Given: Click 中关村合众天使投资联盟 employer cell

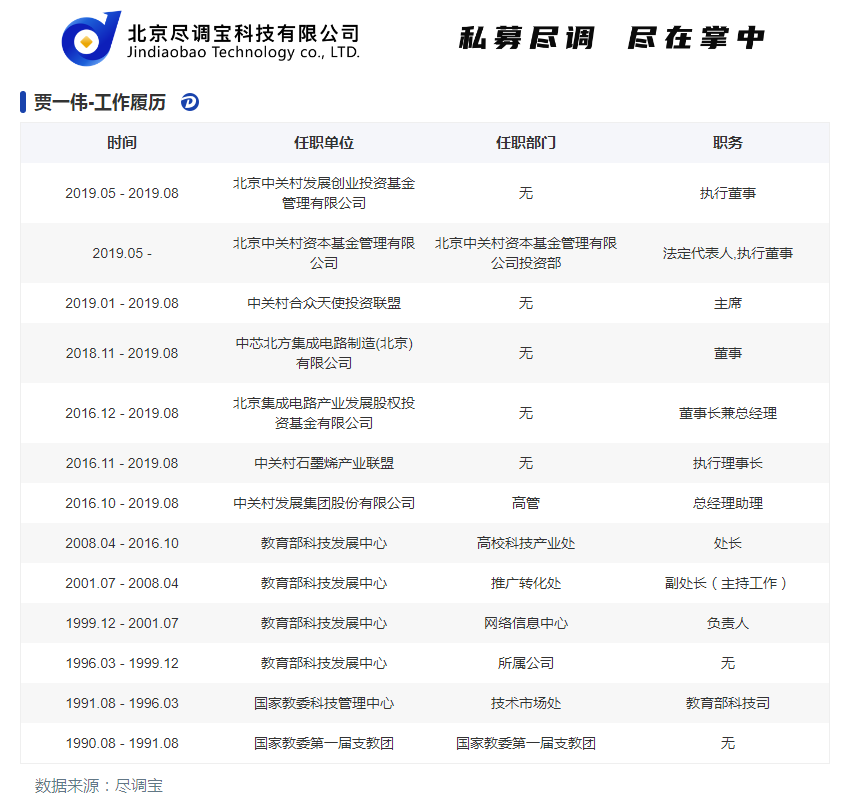Looking at the screenshot, I should (324, 303).
